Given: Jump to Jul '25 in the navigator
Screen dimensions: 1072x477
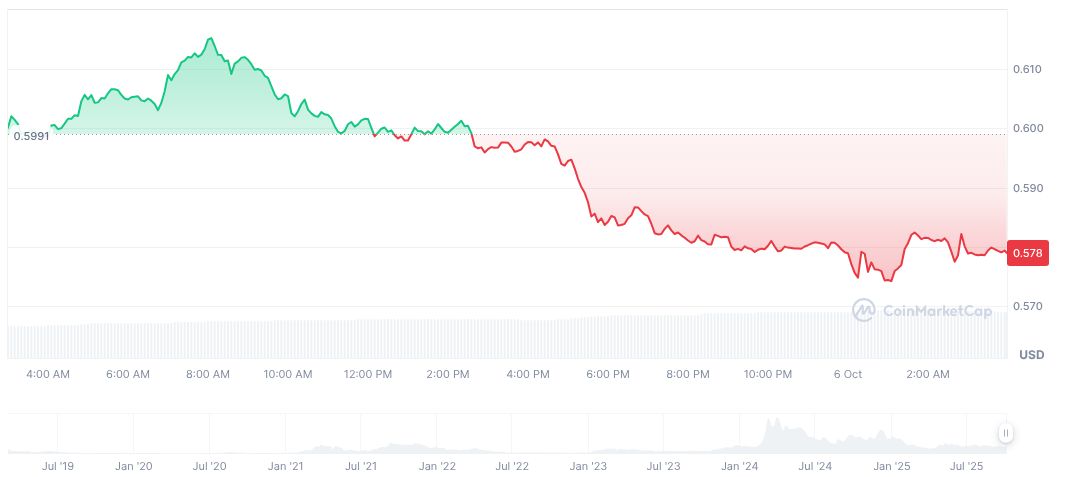Looking at the screenshot, I should pos(968,466).
